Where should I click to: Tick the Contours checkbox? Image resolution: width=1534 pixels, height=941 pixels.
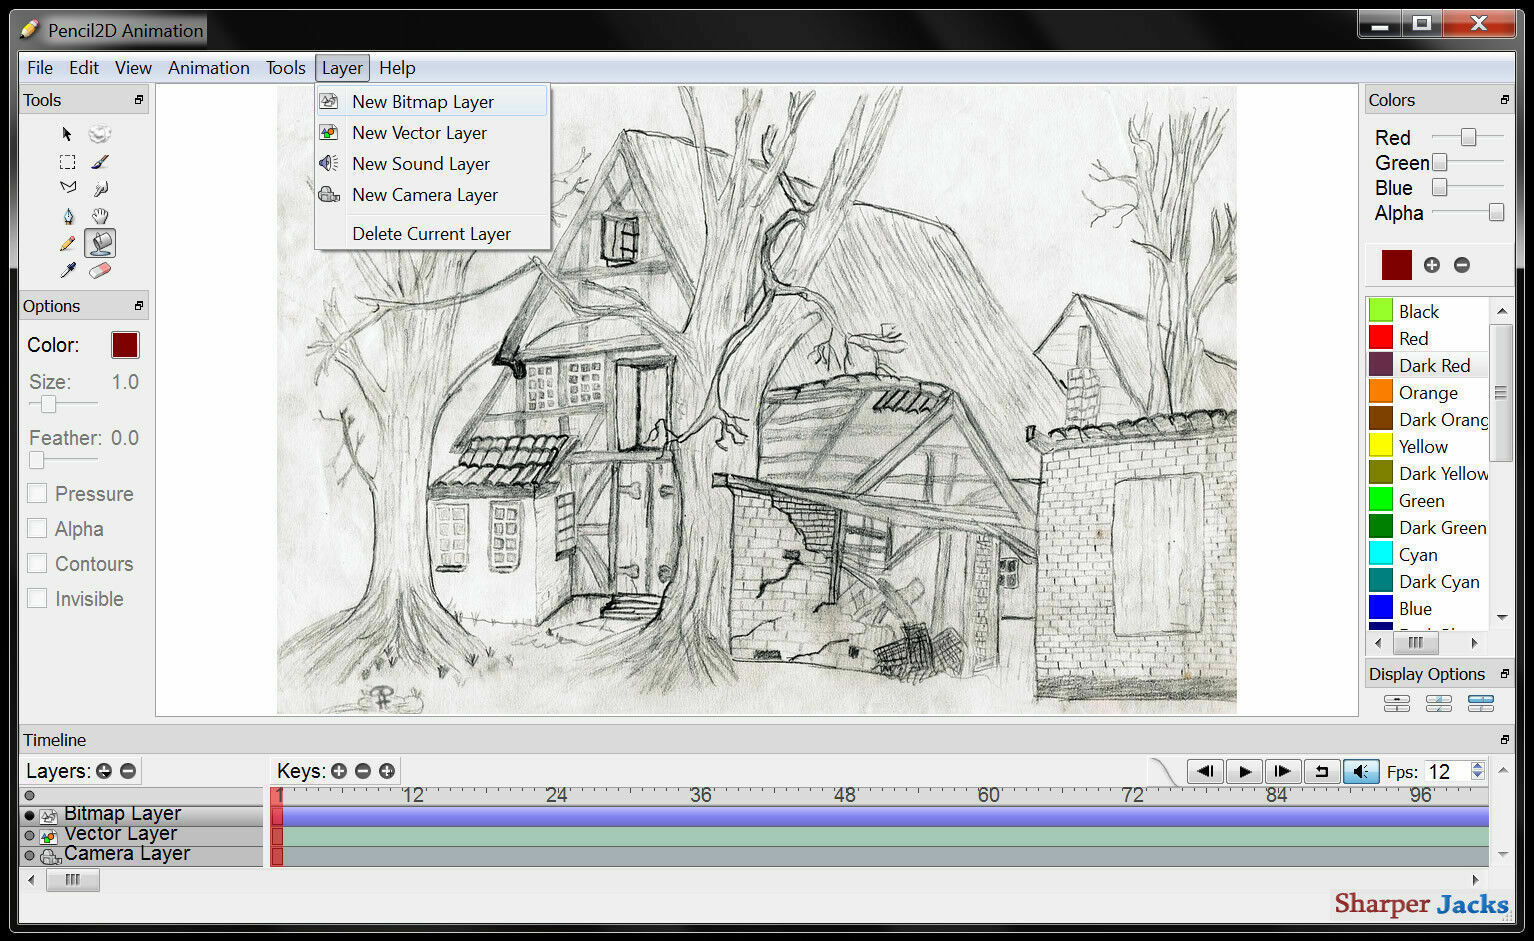click(x=37, y=563)
